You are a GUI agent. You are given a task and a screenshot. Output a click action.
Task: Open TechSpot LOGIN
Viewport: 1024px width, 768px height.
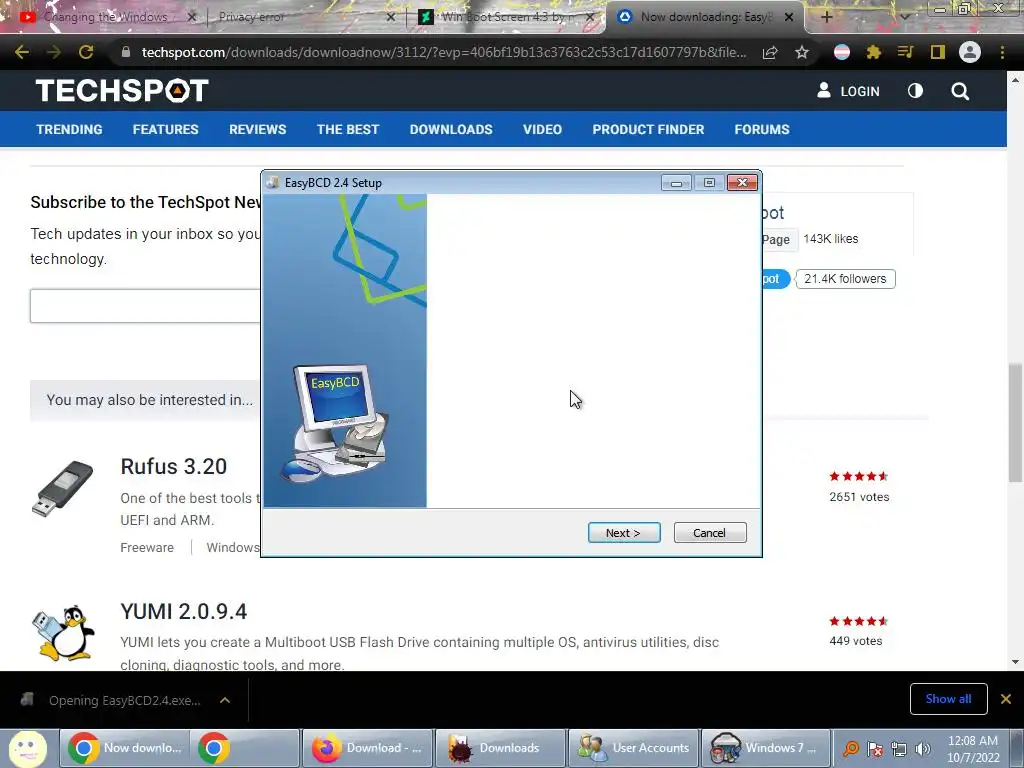848,91
